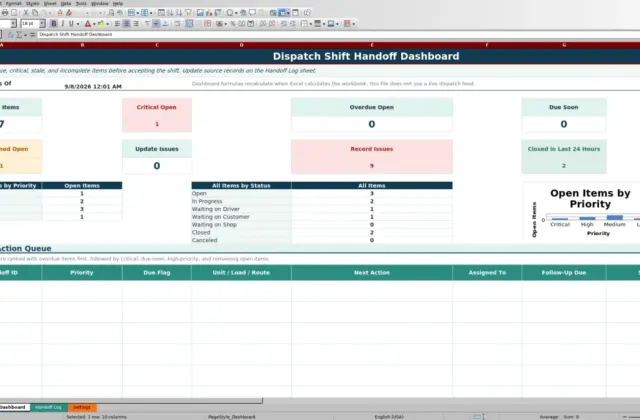The width and height of the screenshot is (640, 420).
Task: Click the Insert Hyperlink icon
Action: 243,13
